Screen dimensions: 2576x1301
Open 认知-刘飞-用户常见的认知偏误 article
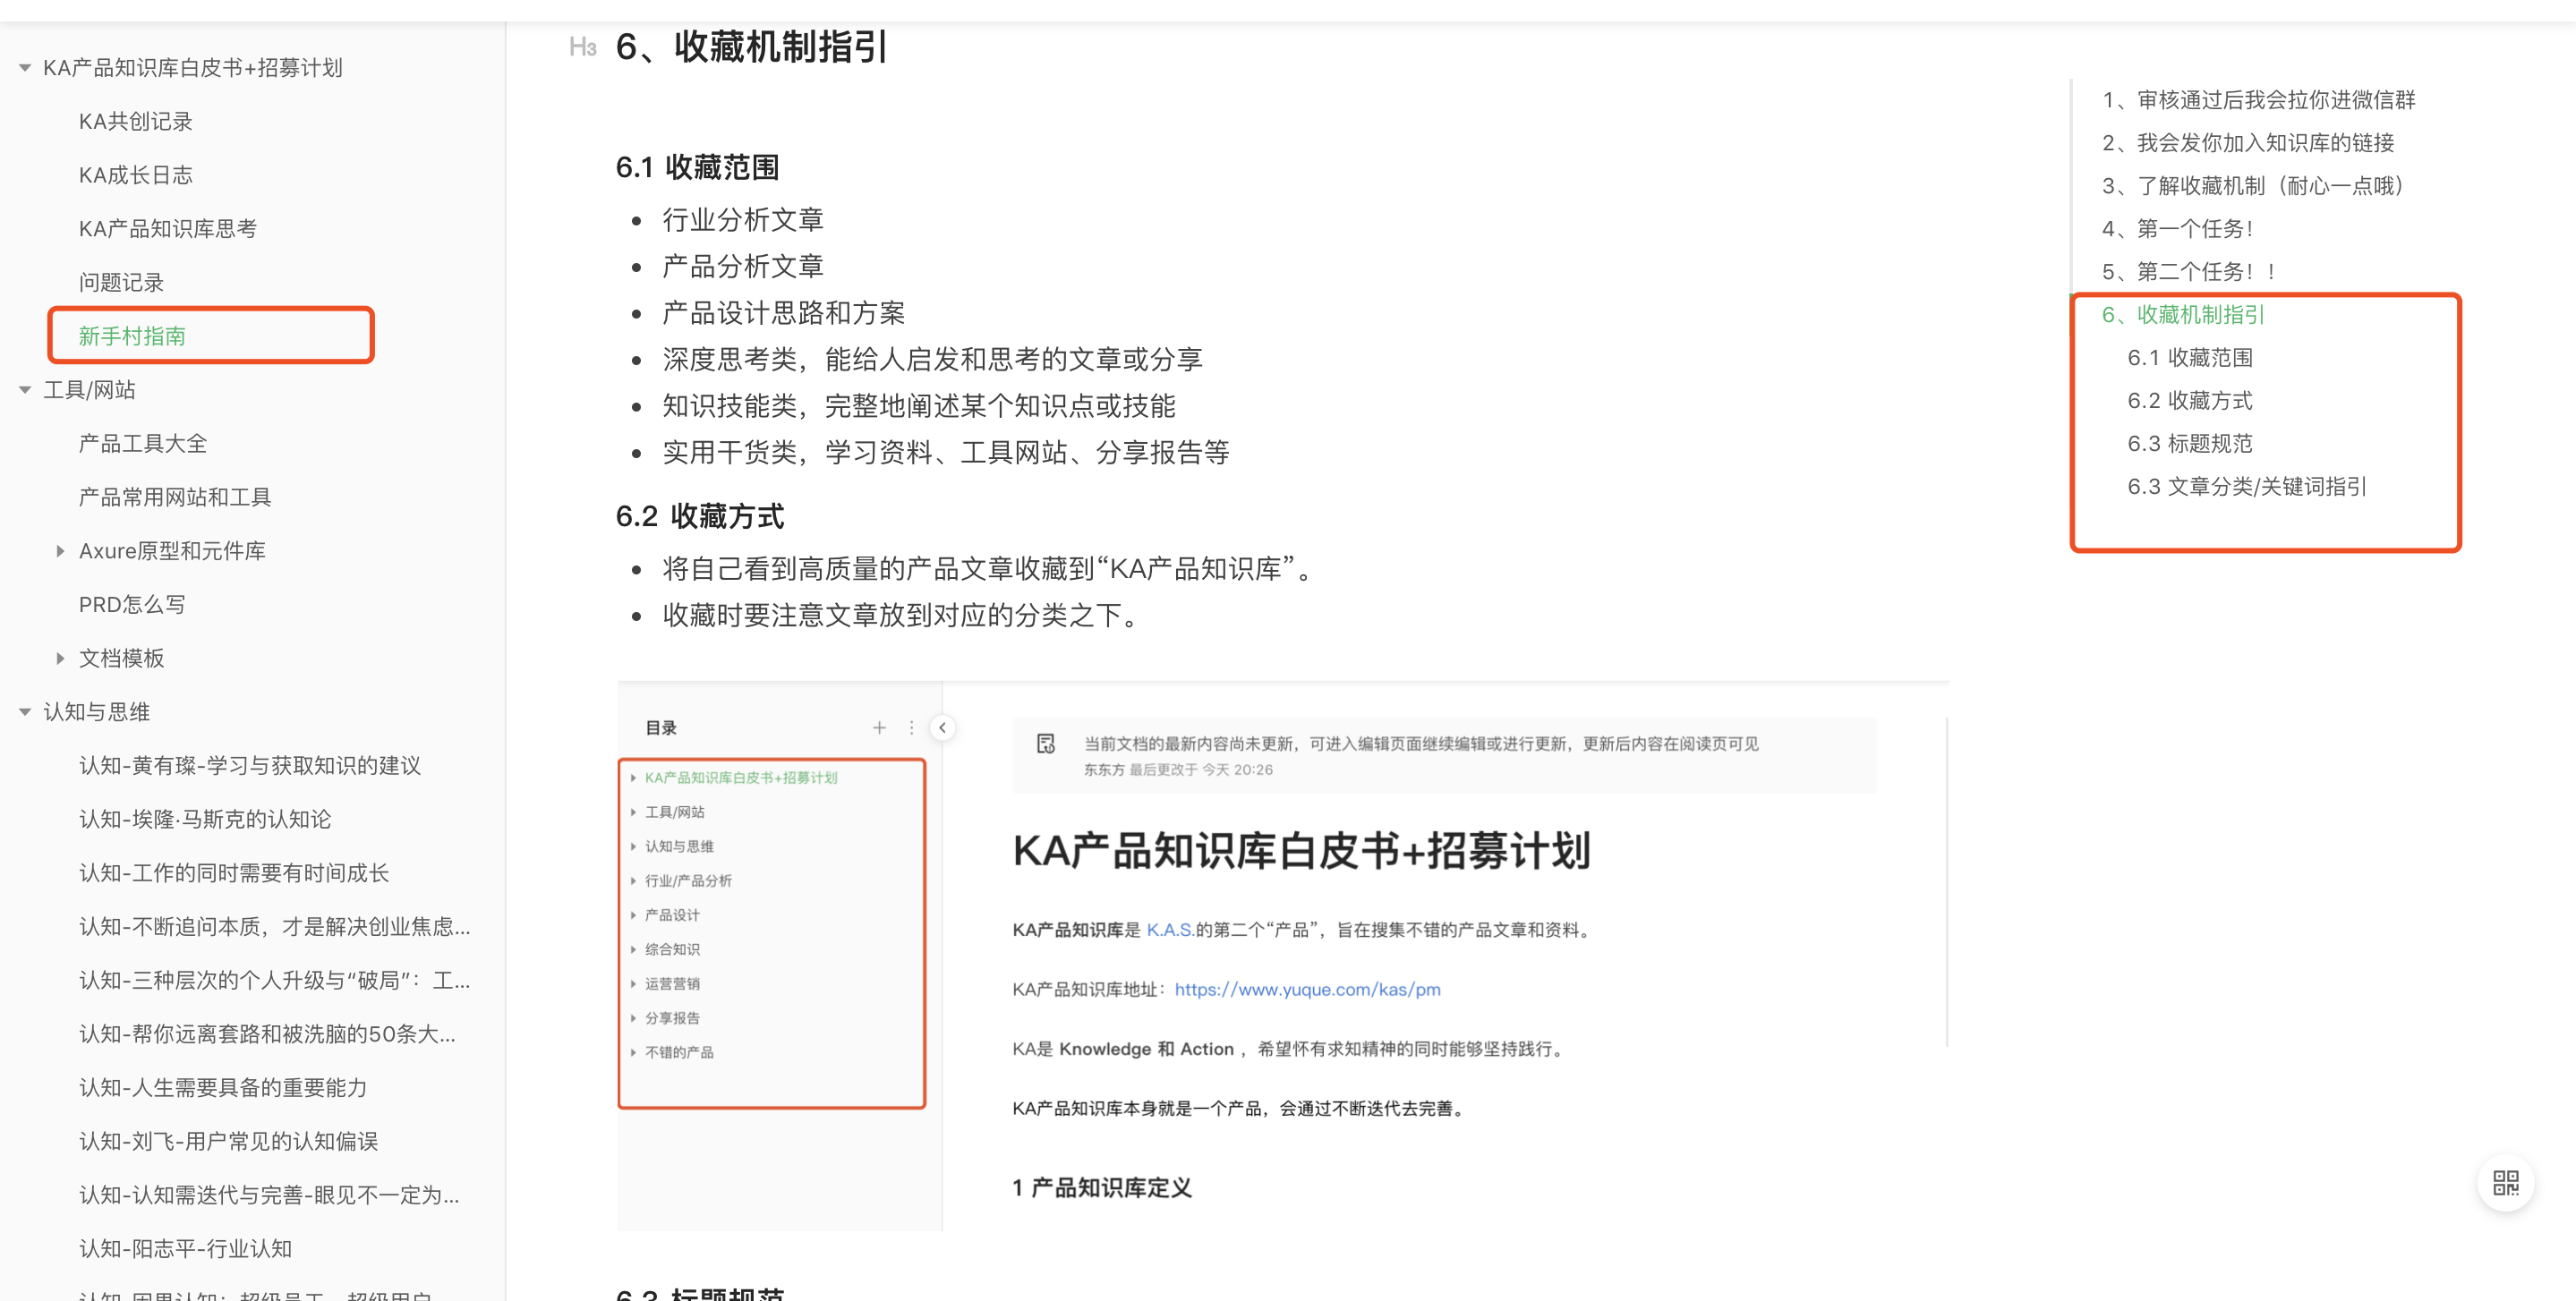[x=228, y=1141]
